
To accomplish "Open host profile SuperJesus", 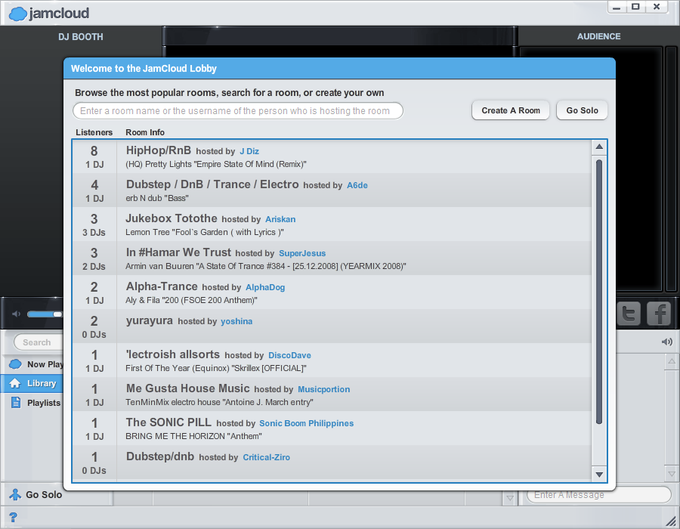I will click(x=302, y=253).
